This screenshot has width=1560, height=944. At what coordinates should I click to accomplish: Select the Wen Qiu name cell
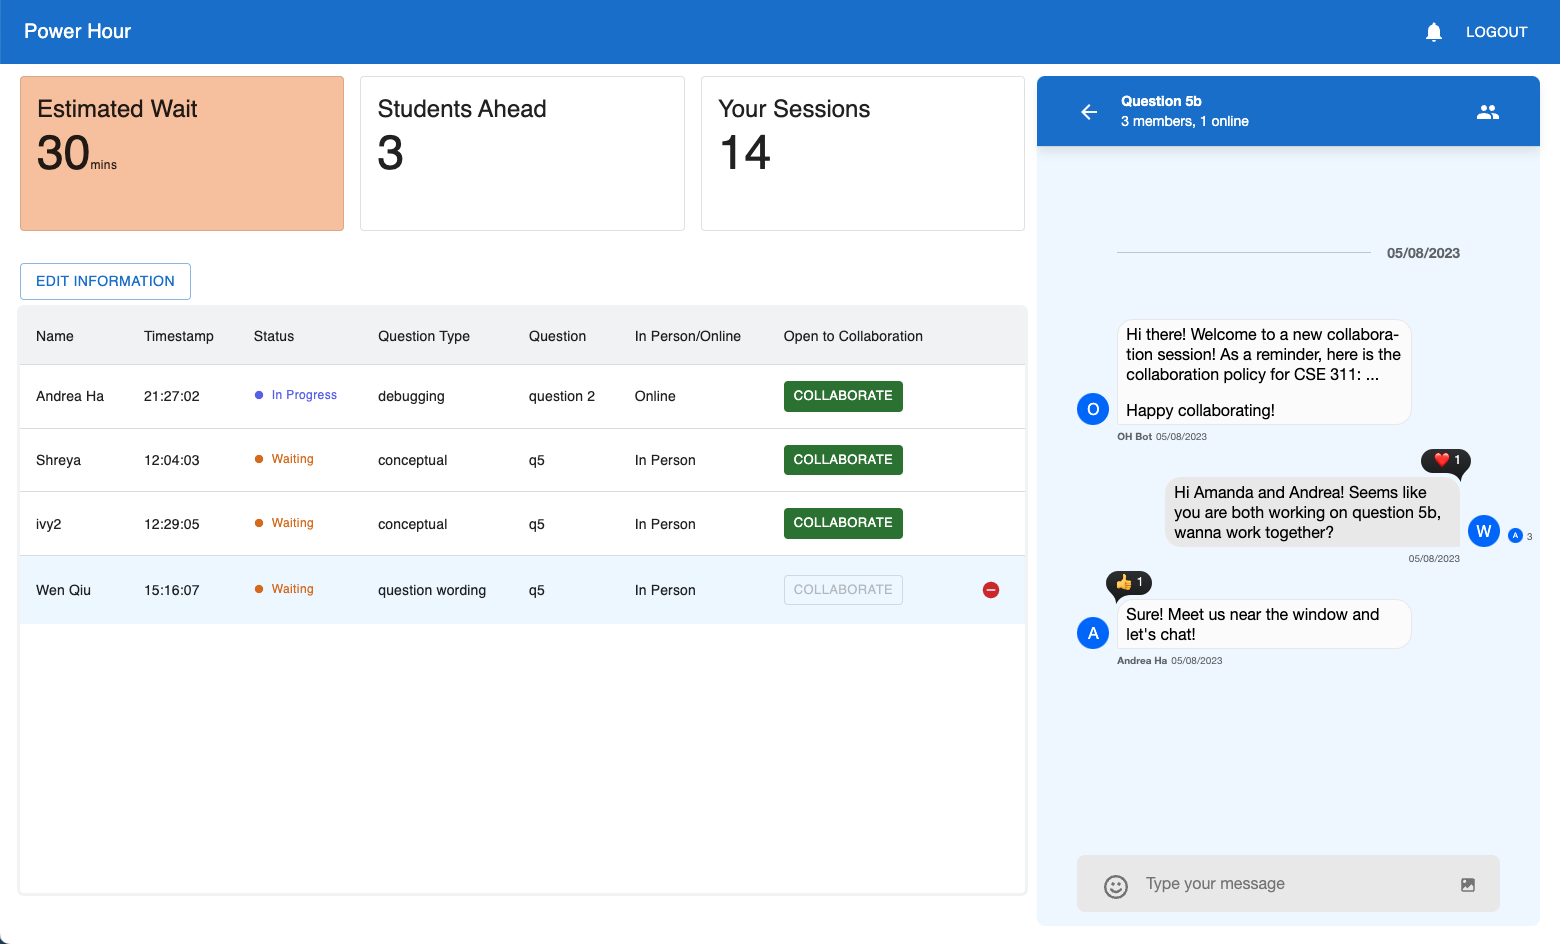pos(63,590)
